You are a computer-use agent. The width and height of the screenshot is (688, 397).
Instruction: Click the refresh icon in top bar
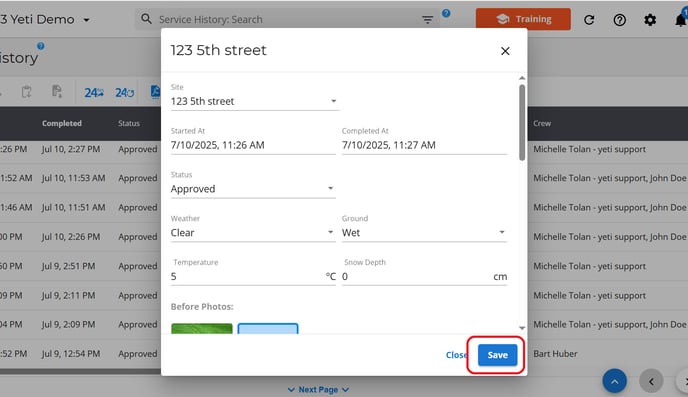coord(589,20)
